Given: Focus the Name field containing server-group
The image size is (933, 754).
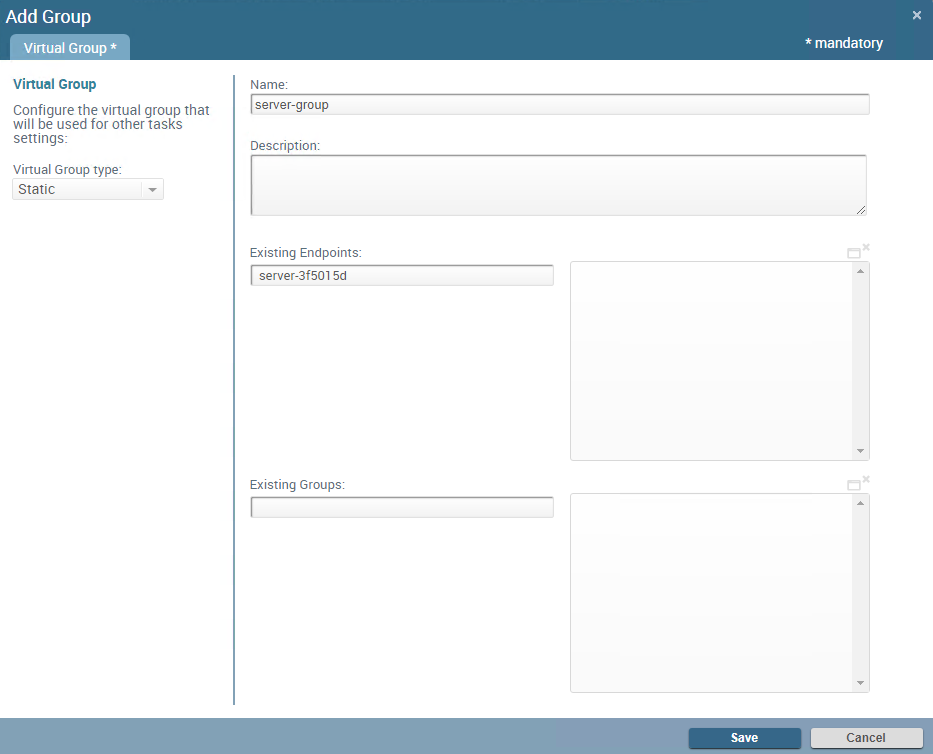Looking at the screenshot, I should click(x=559, y=105).
